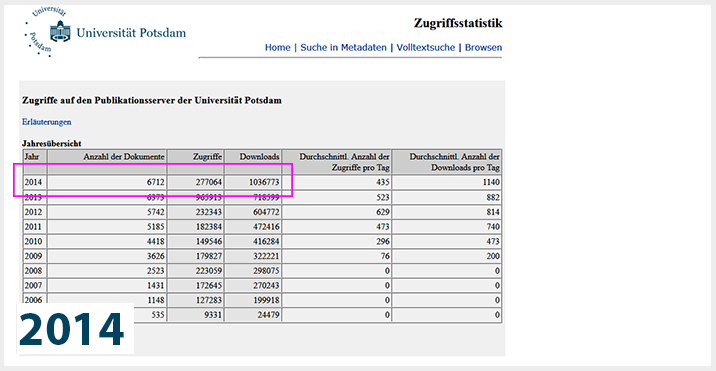Click the Zugriffsstatistik page title
This screenshot has height=371, width=716.
[x=458, y=23]
